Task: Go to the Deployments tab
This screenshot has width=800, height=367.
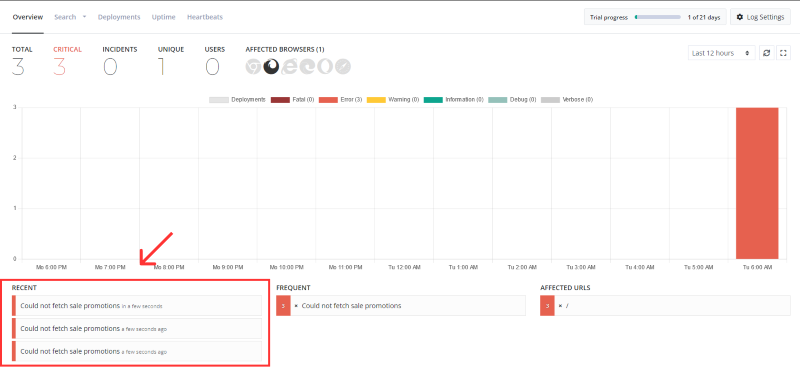Action: click(119, 17)
